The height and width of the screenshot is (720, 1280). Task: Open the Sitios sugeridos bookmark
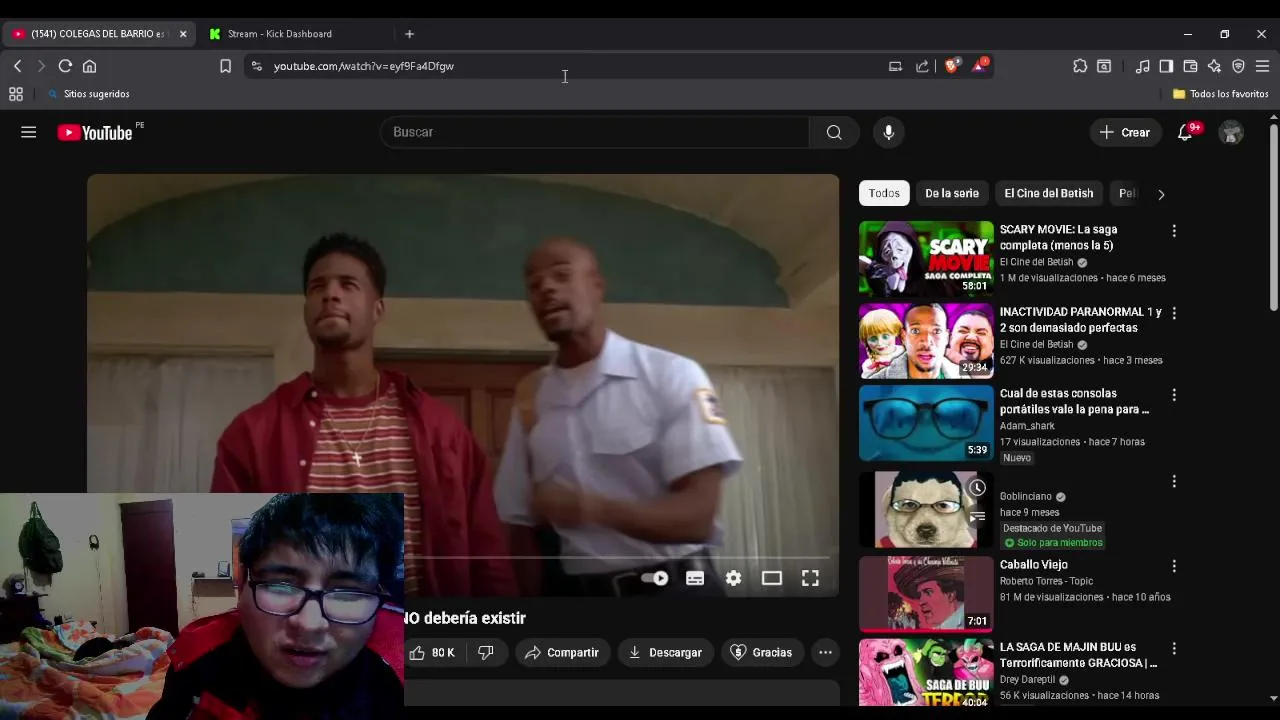click(89, 94)
